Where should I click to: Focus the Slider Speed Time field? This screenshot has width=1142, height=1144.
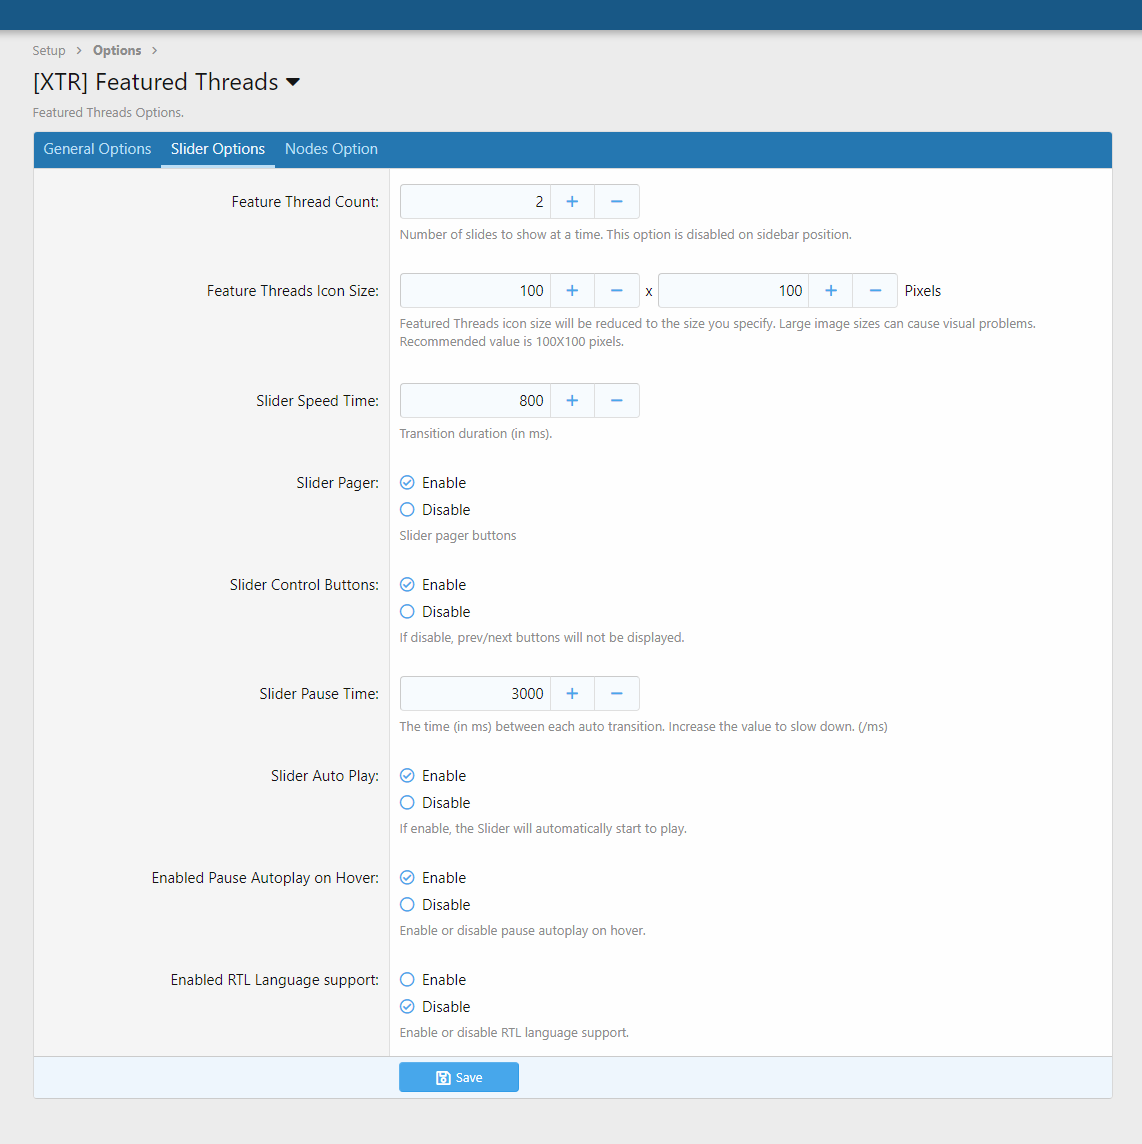click(x=475, y=401)
